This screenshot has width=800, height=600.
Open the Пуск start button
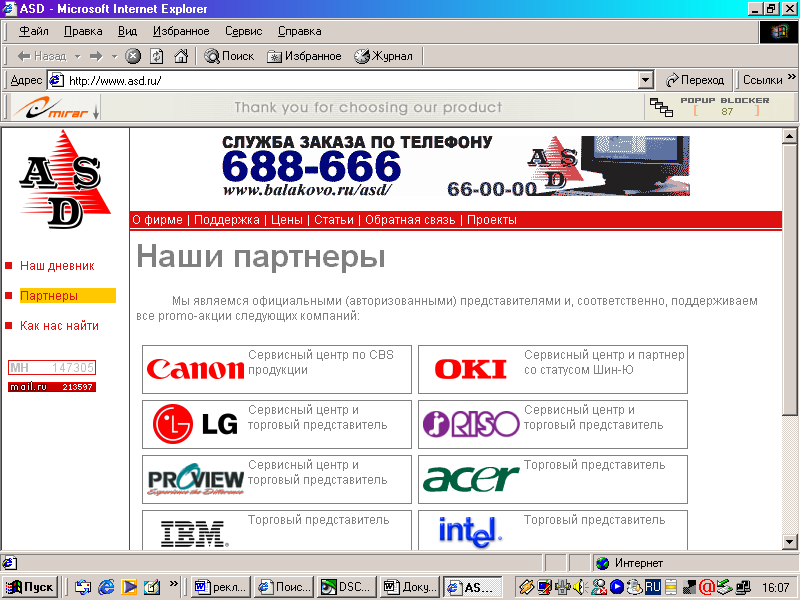coord(30,587)
